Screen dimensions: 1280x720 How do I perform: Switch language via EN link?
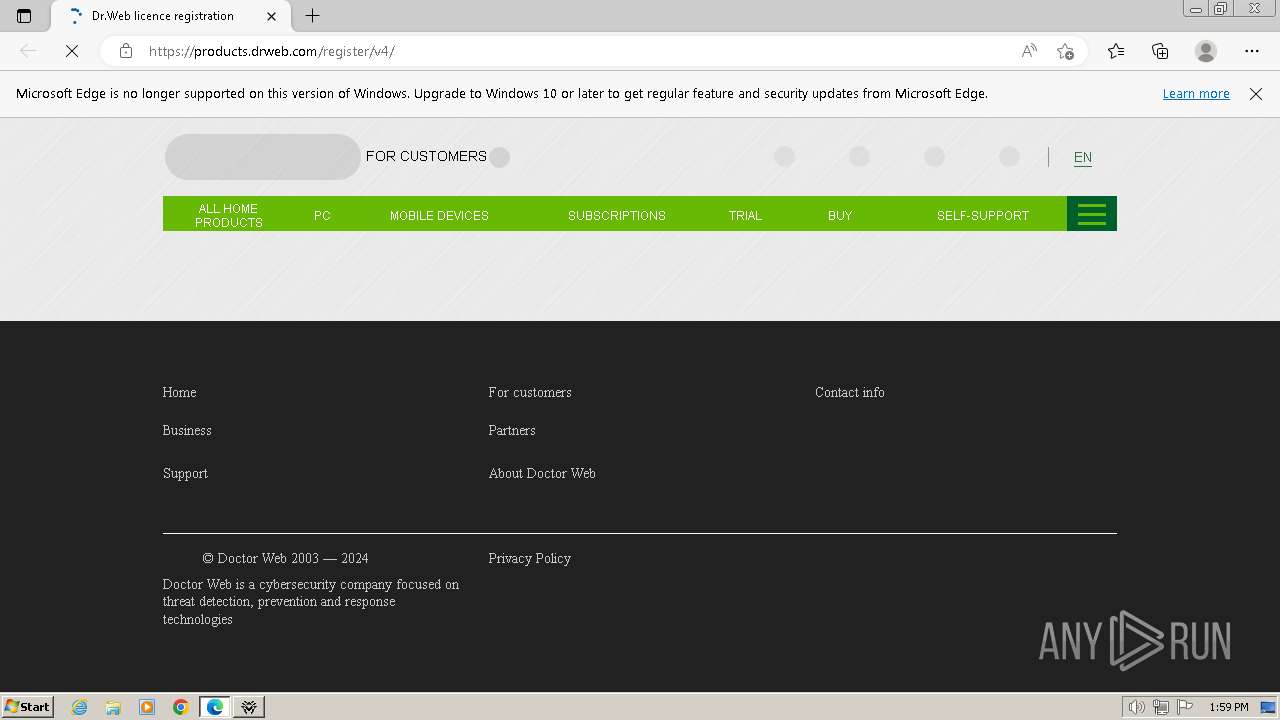1083,157
